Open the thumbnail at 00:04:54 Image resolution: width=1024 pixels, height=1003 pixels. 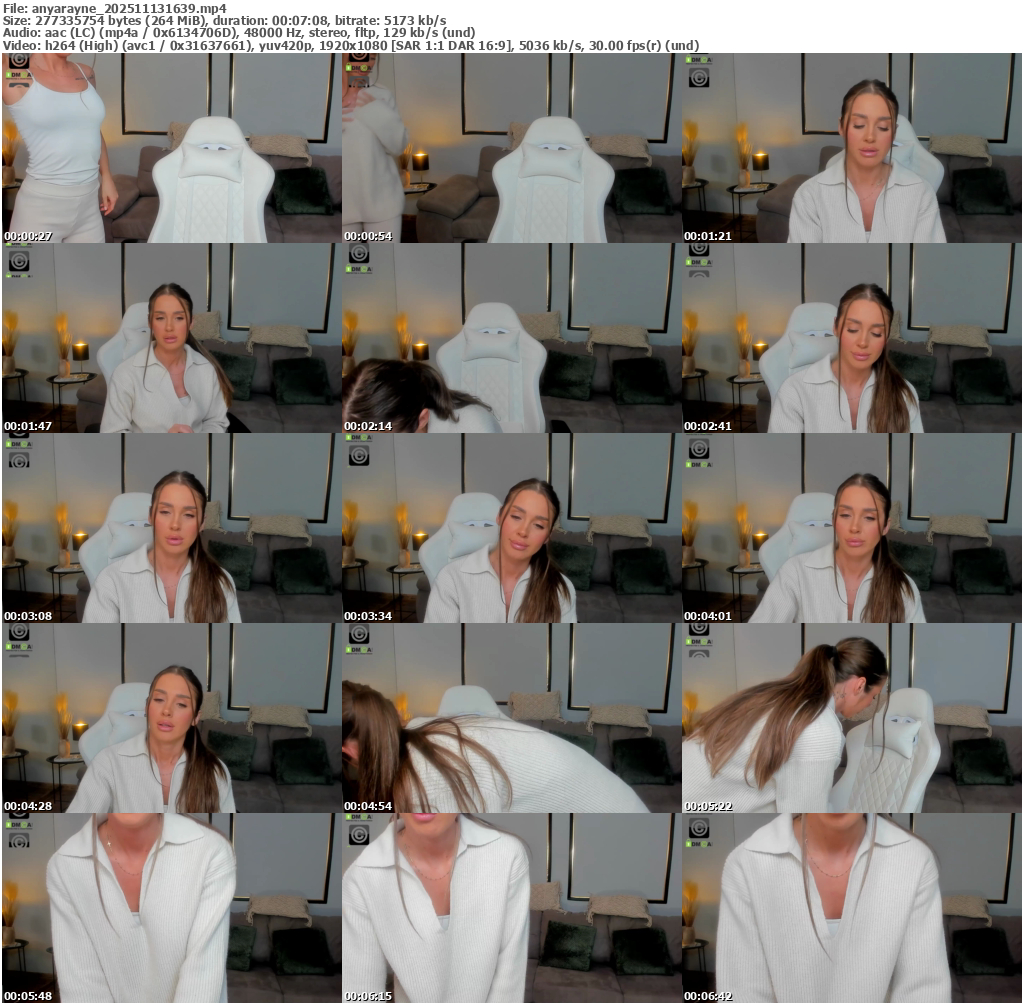pyautogui.click(x=511, y=718)
